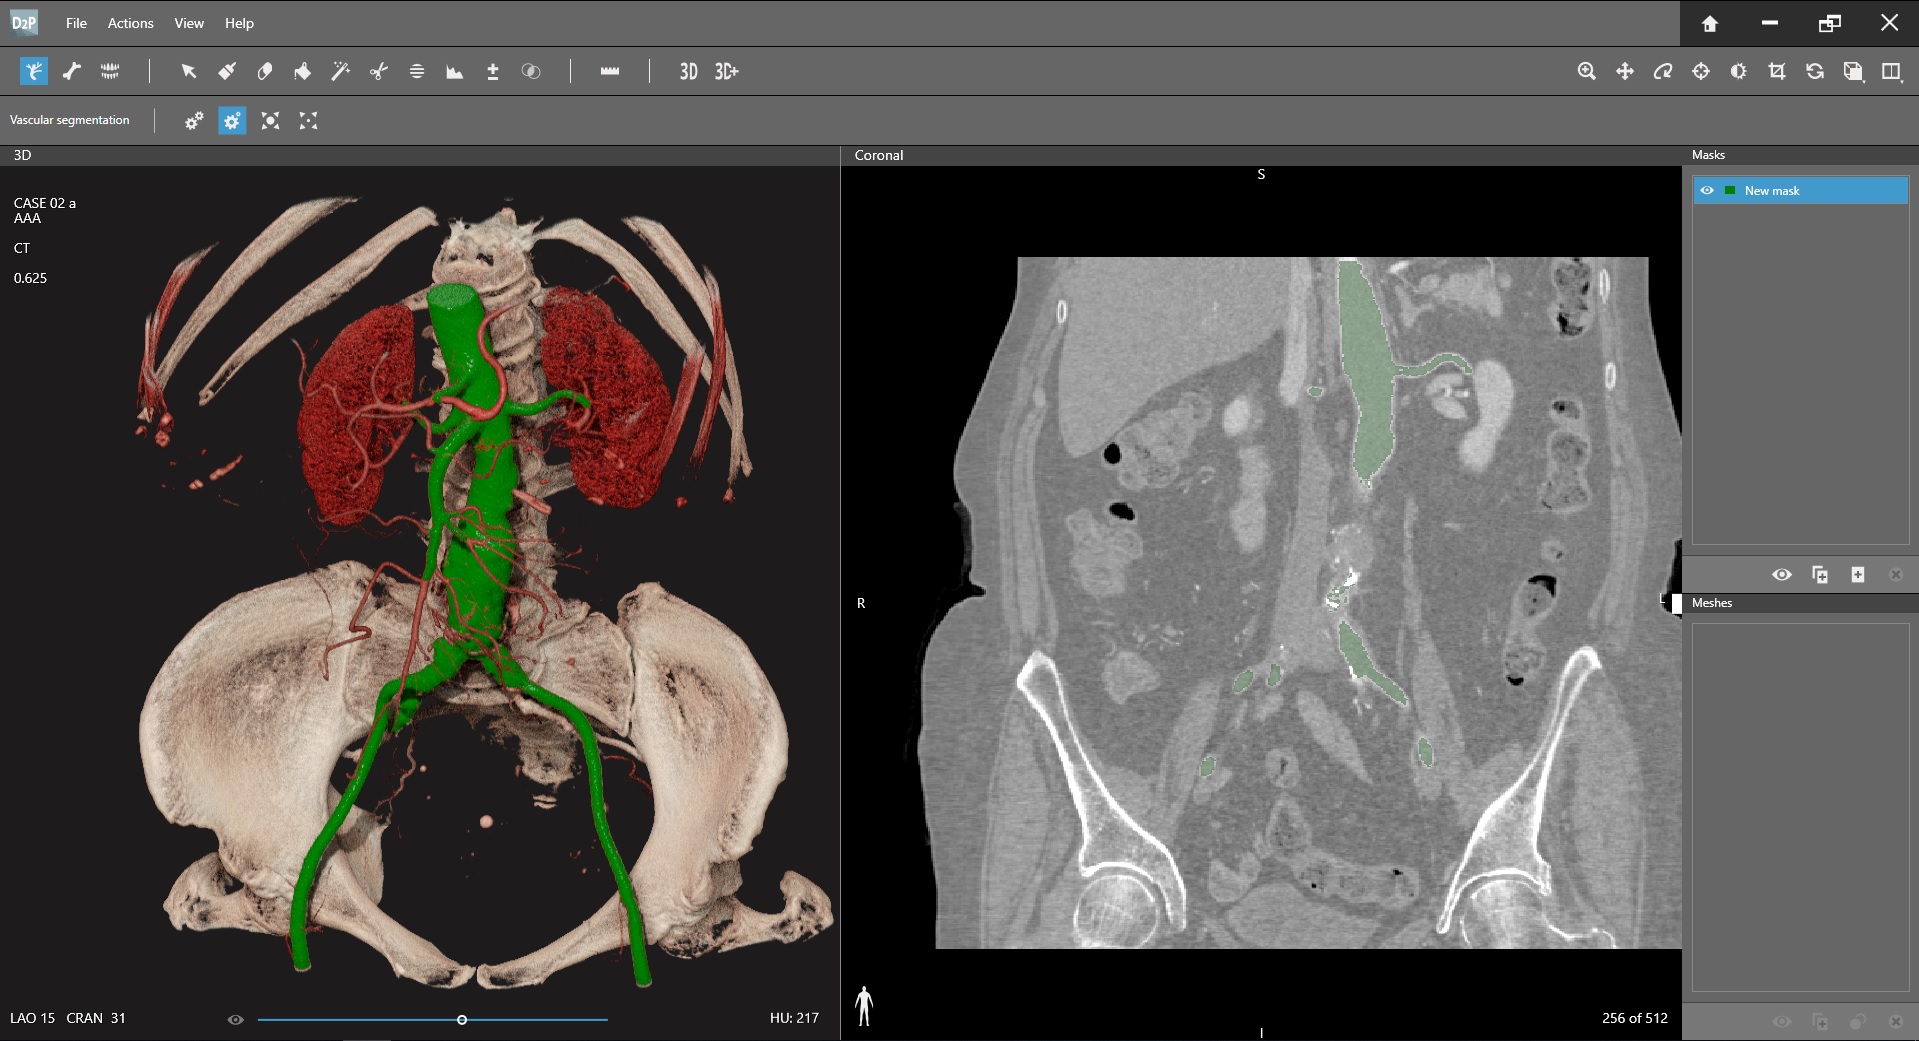The image size is (1919, 1041).
Task: Open the split-screen layout dropdown
Action: [x=1891, y=71]
